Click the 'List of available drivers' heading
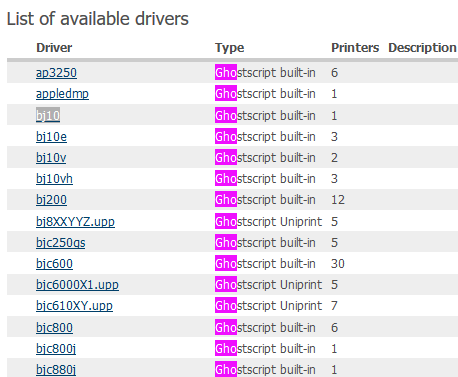The width and height of the screenshot is (458, 377). [98, 19]
